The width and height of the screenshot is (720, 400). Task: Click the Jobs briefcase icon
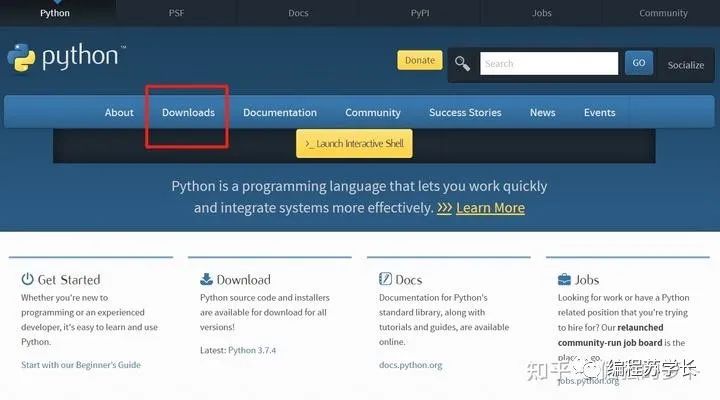point(564,279)
